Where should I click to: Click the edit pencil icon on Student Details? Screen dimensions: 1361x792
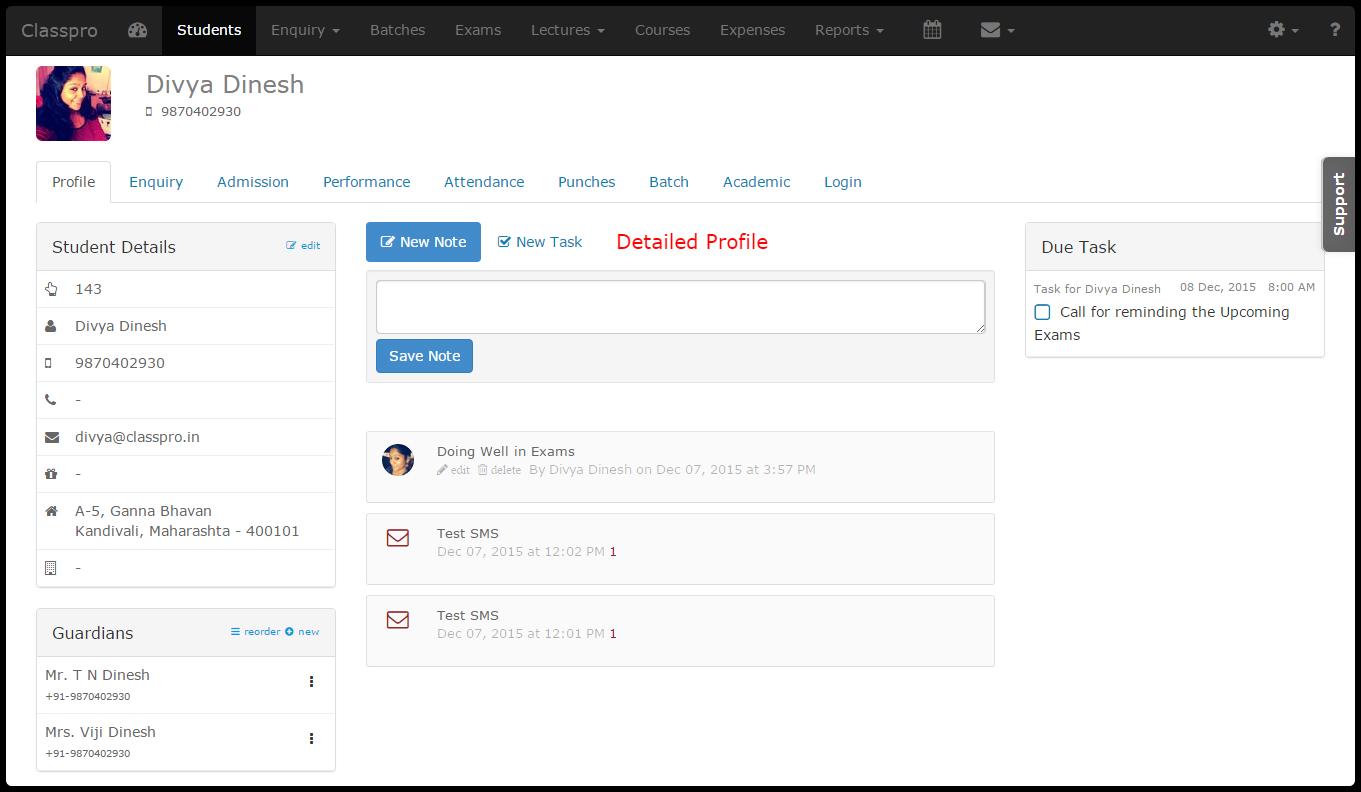point(303,244)
